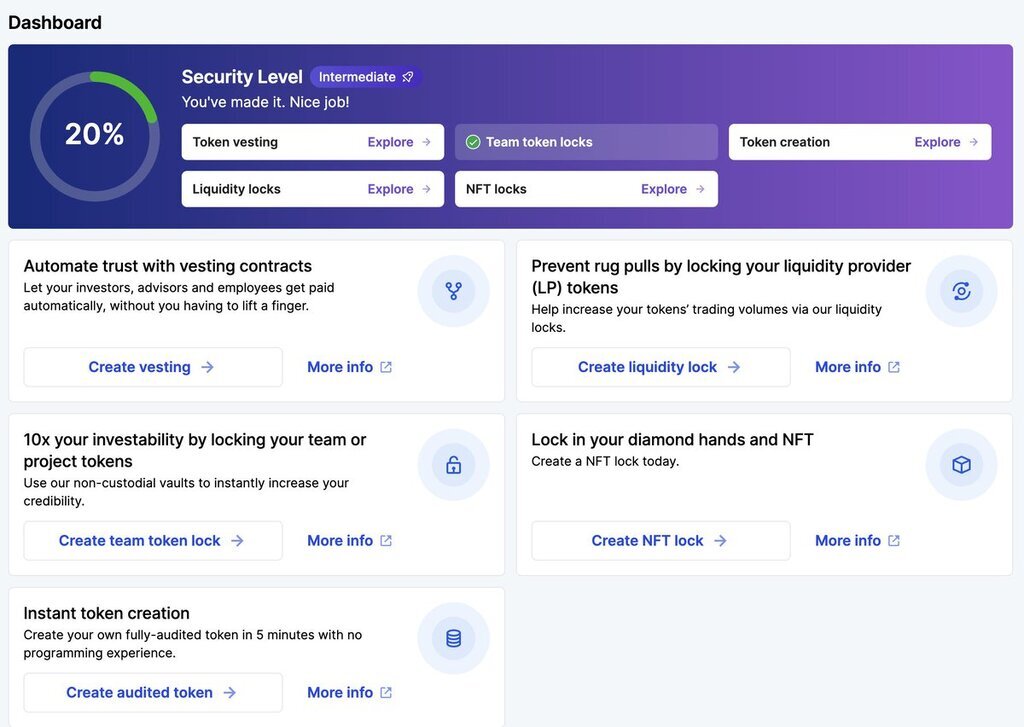Click the vesting branch icon
Image resolution: width=1024 pixels, height=727 pixels.
[x=453, y=291]
